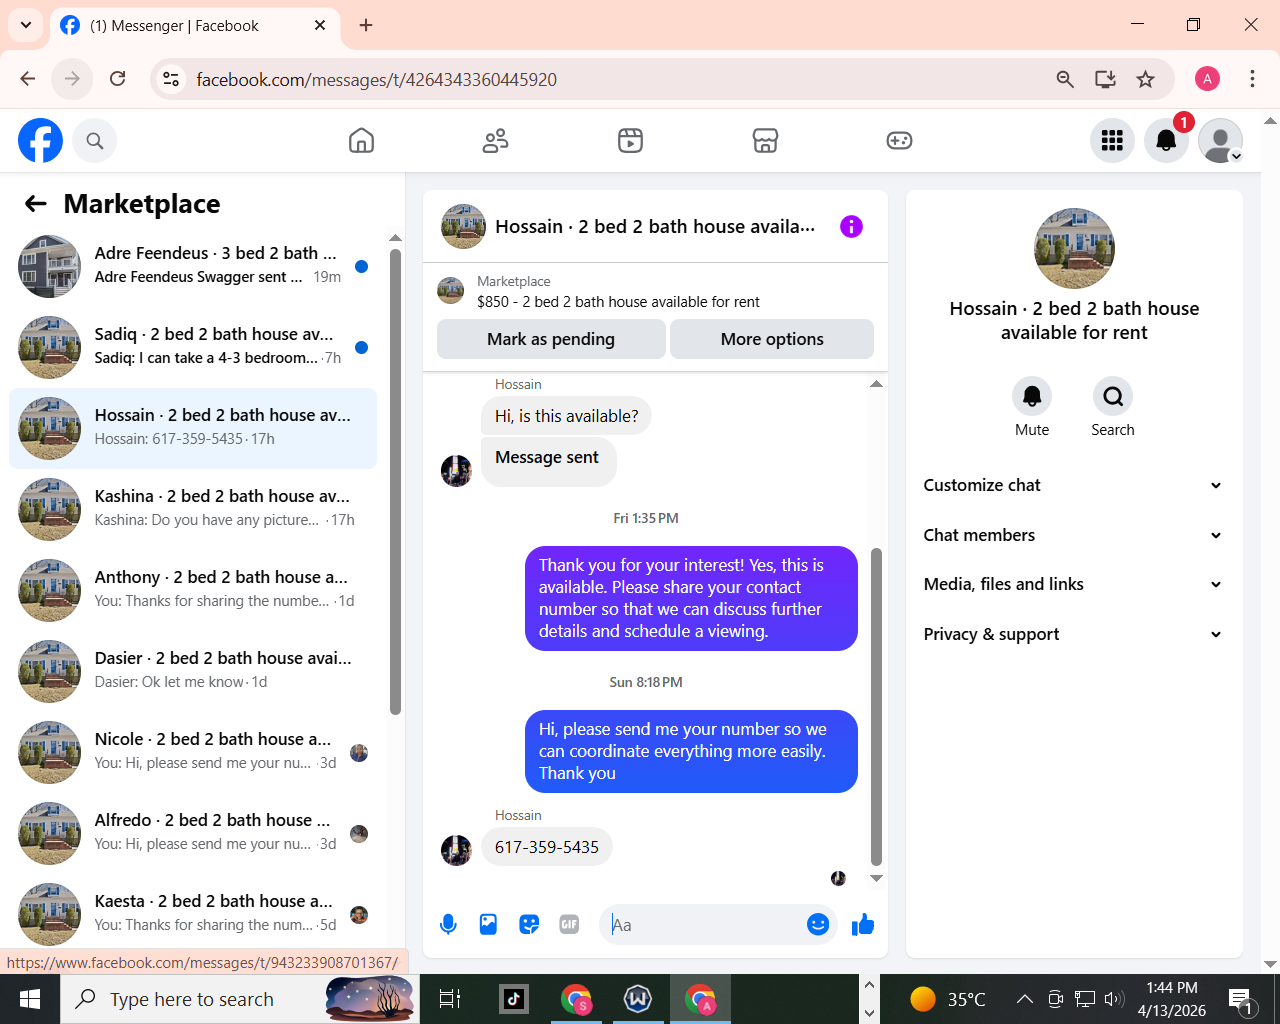Click the listing thumbnail in right panel
Image resolution: width=1280 pixels, height=1024 pixels.
tap(1074, 248)
